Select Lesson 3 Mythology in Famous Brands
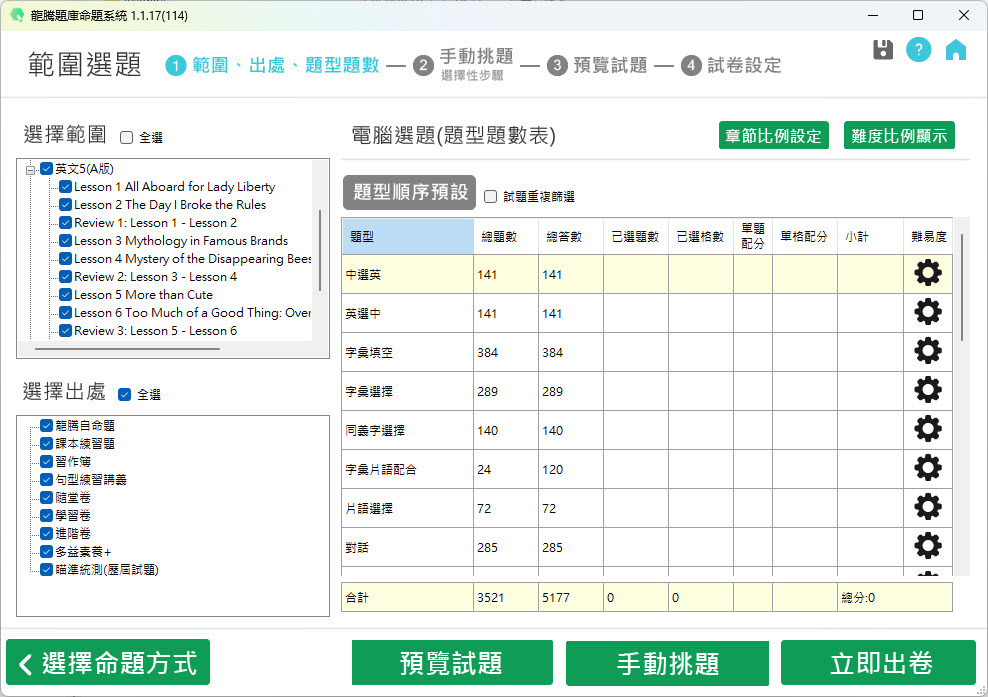988x697 pixels. pos(181,241)
